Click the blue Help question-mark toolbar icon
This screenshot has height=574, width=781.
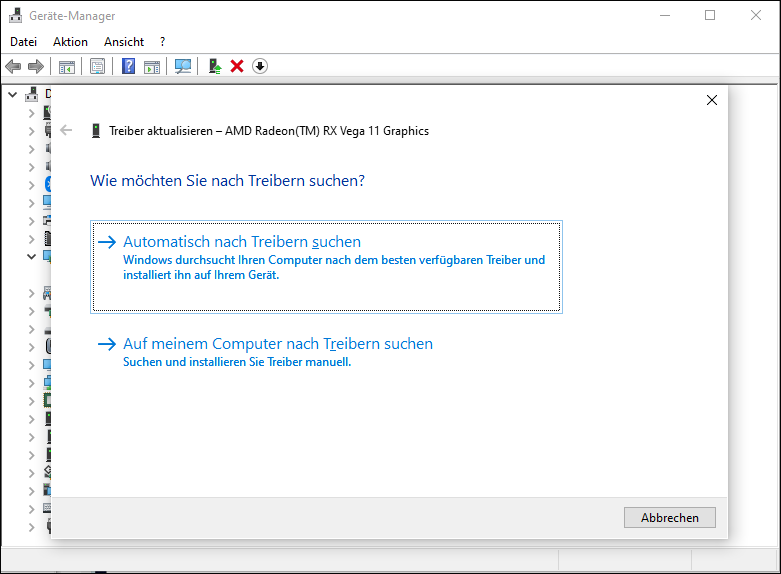click(129, 66)
